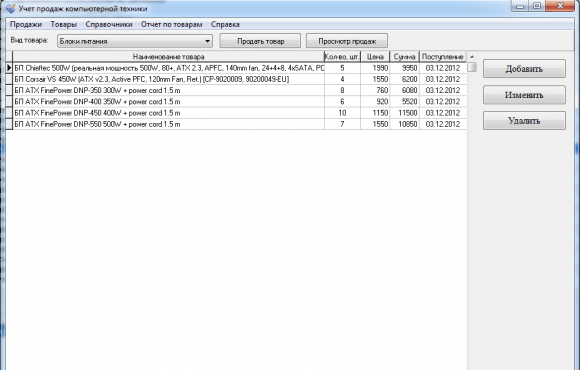Image resolution: width=580 pixels, height=370 pixels.
Task: Sort by Цена column header
Action: [x=375, y=57]
